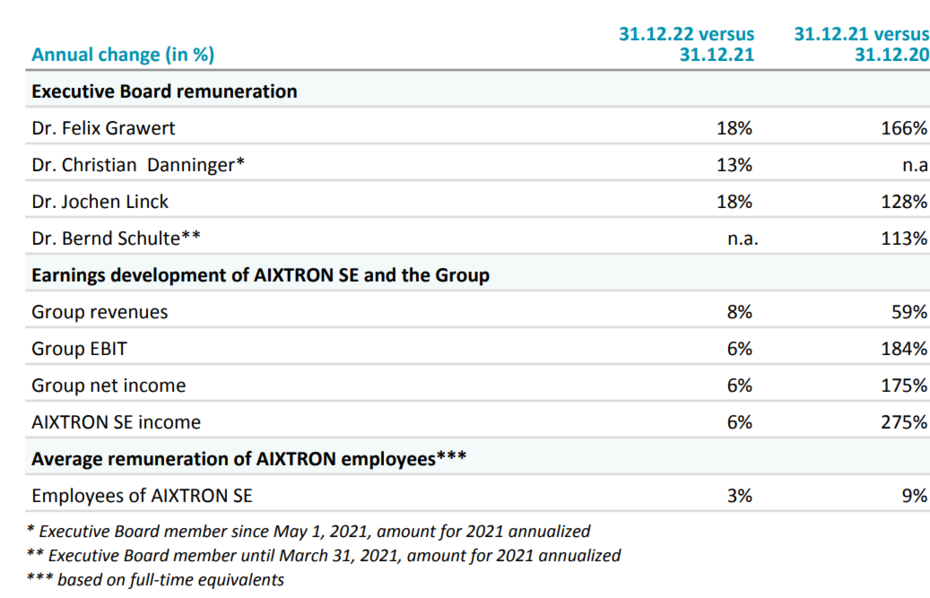Screen dimensions: 930x598
Task: Select the 175% Group net income value
Action: pyautogui.click(x=904, y=385)
